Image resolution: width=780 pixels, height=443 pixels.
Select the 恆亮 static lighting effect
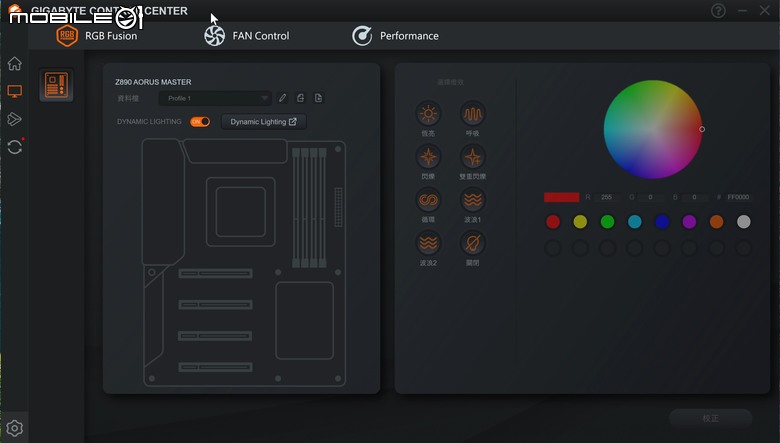click(x=428, y=114)
